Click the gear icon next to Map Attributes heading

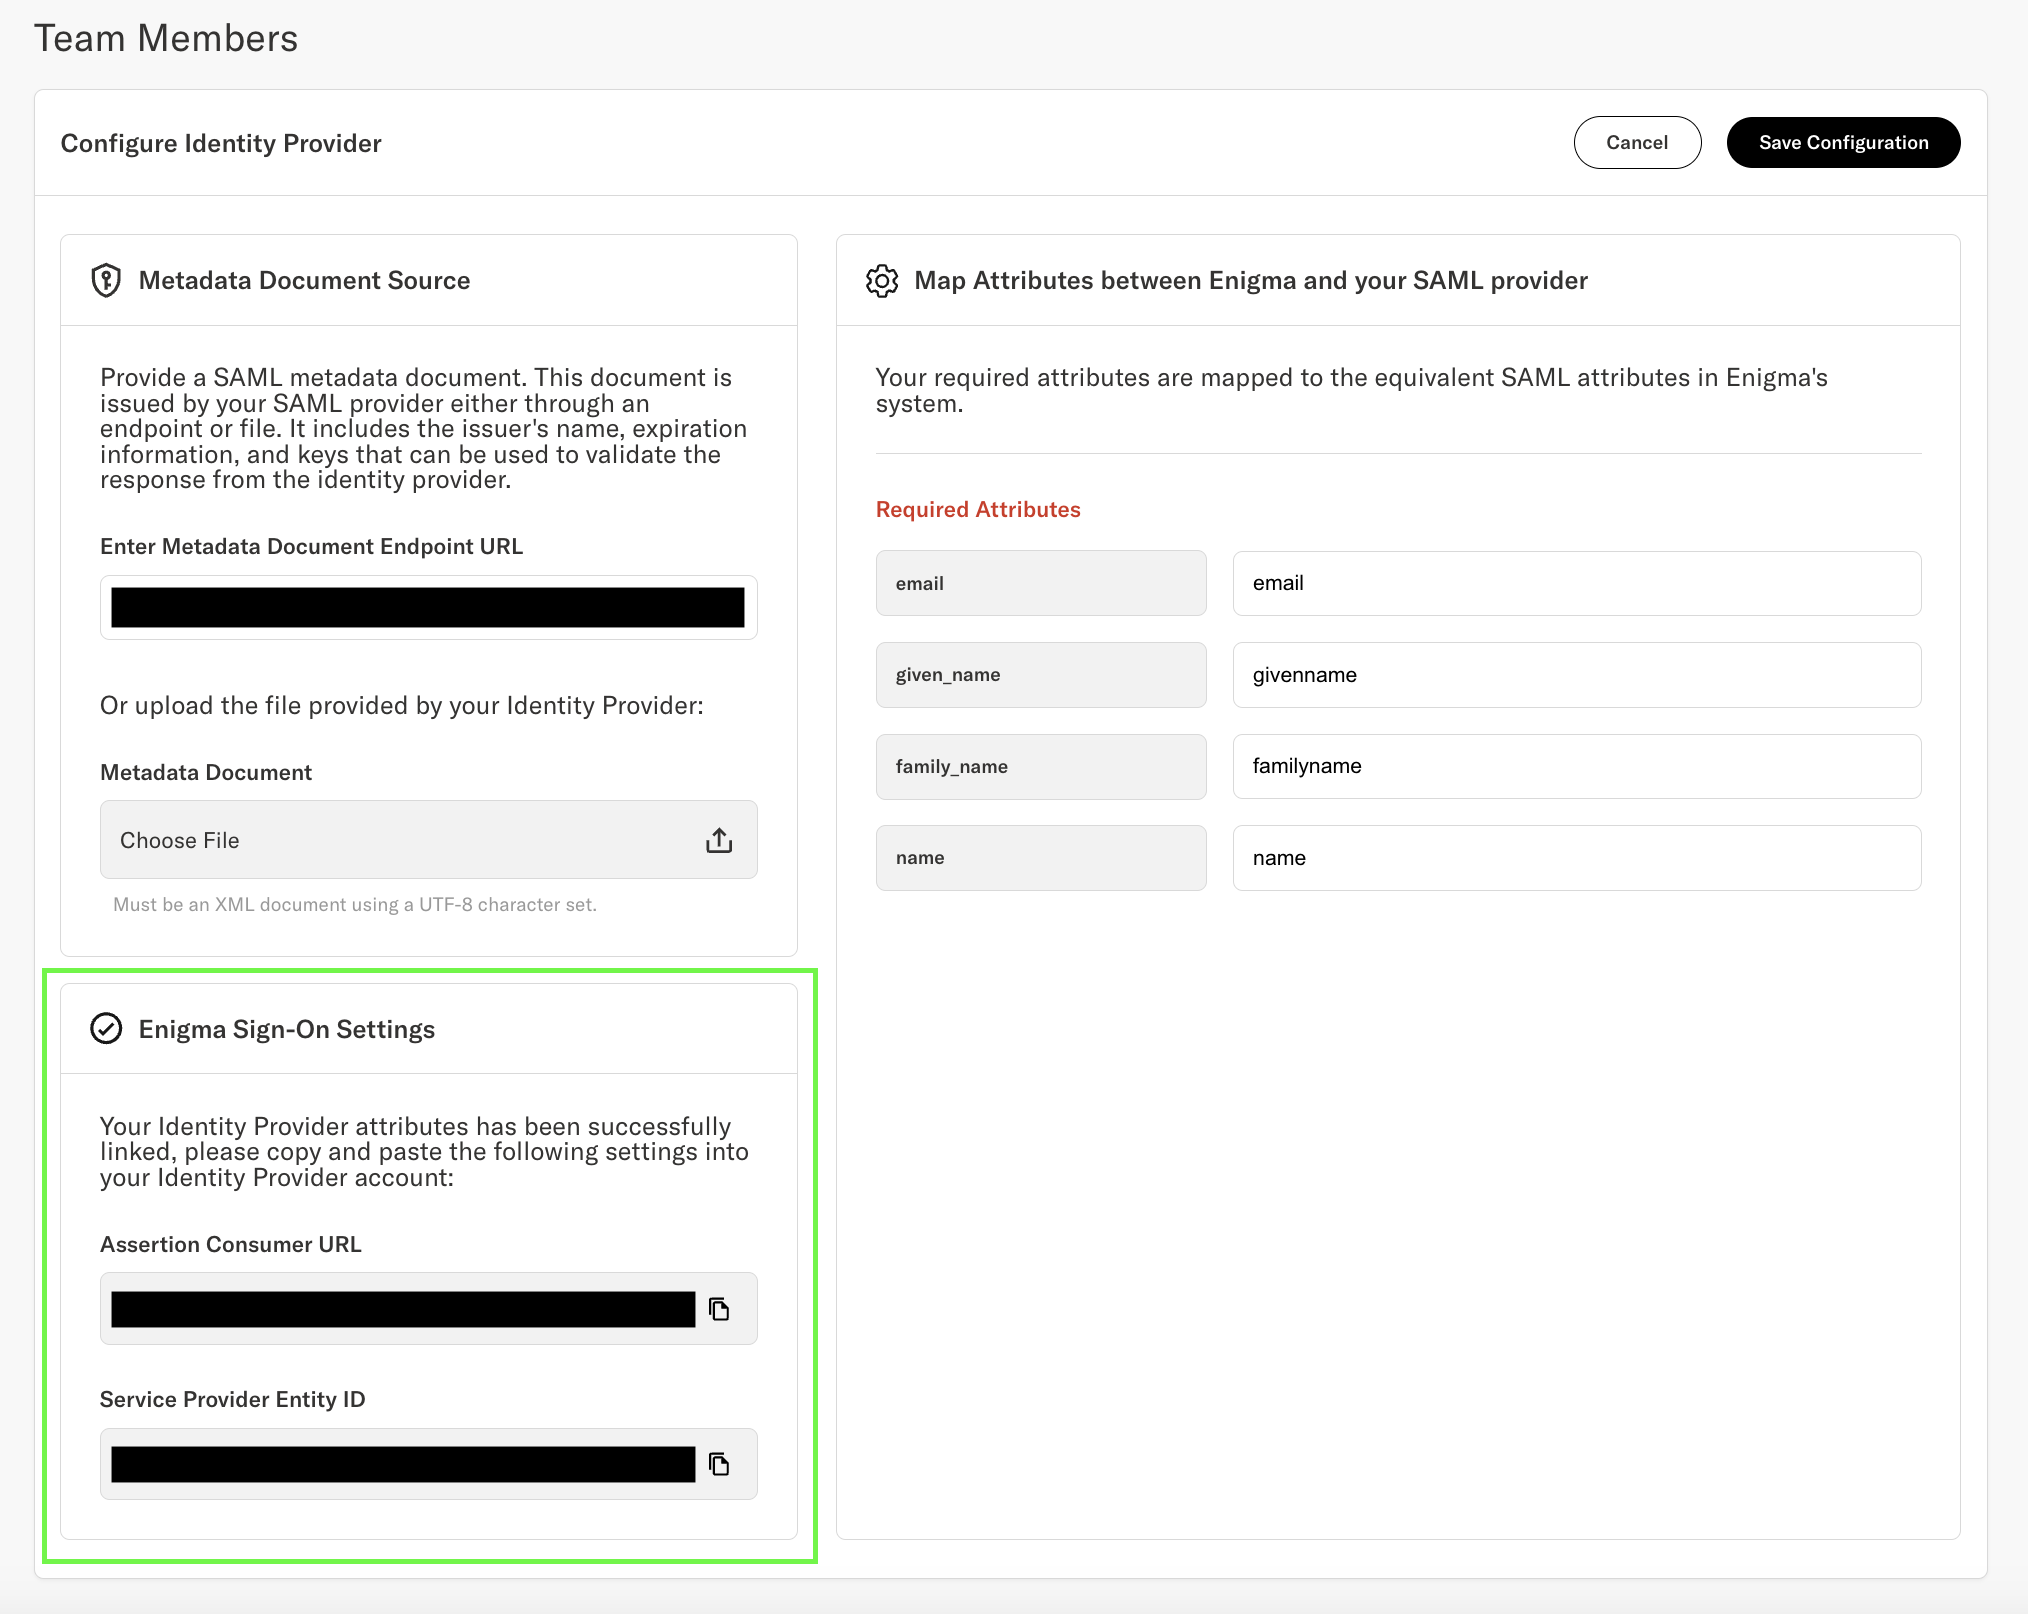click(x=884, y=280)
